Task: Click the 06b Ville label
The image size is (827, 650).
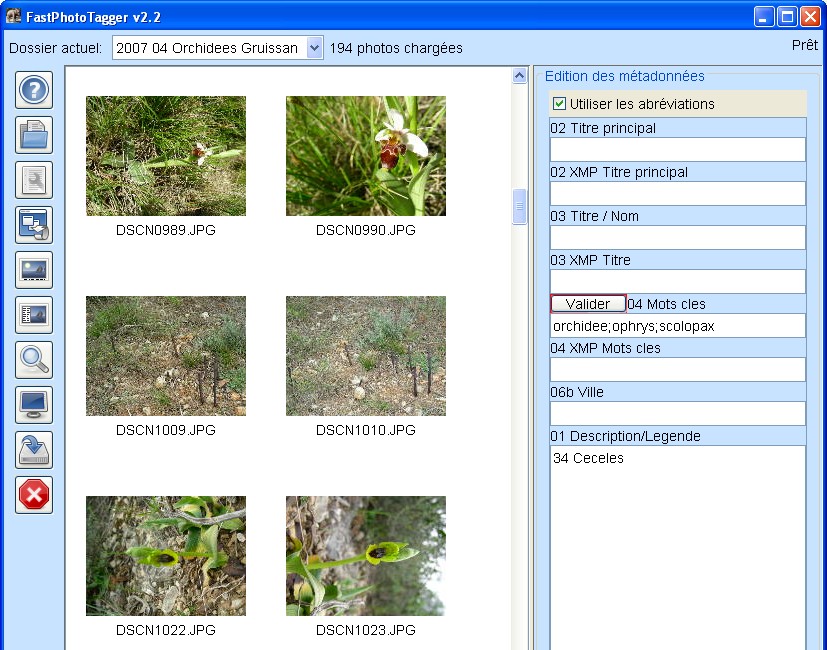Action: click(x=577, y=392)
